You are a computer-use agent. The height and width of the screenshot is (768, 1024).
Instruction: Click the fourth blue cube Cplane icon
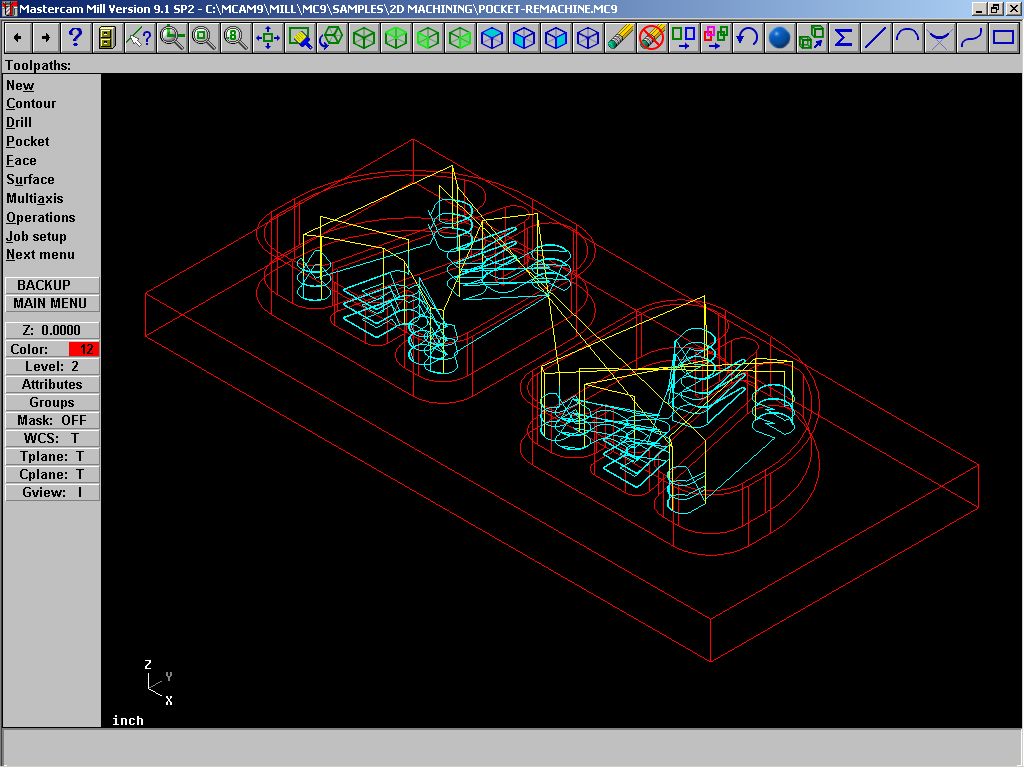pos(588,38)
